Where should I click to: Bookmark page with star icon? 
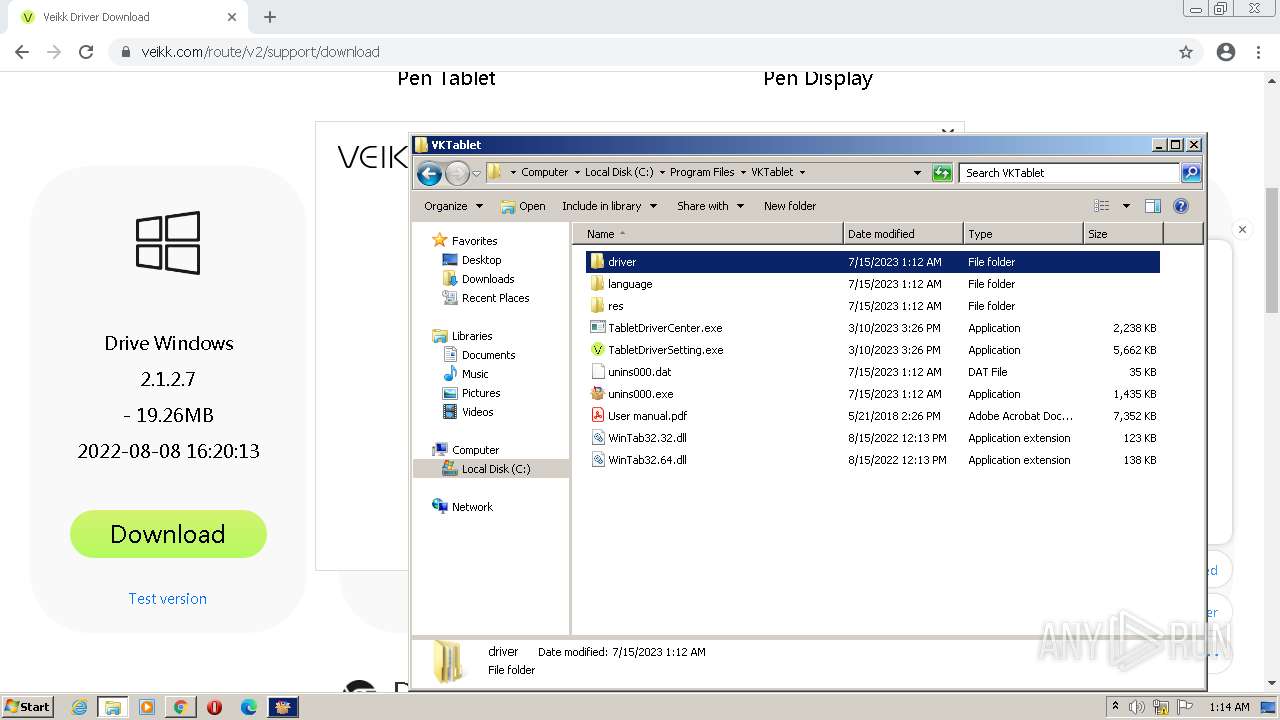pos(1186,52)
